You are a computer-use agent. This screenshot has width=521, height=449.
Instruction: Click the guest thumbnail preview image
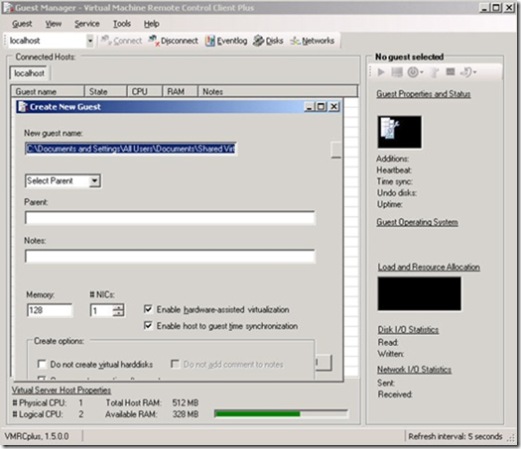399,132
